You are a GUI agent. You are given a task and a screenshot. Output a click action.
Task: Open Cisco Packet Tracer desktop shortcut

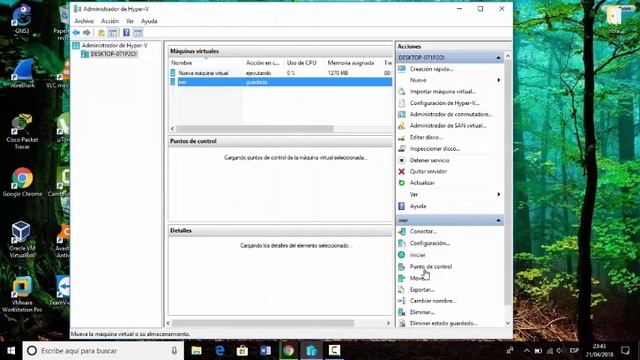[22, 131]
